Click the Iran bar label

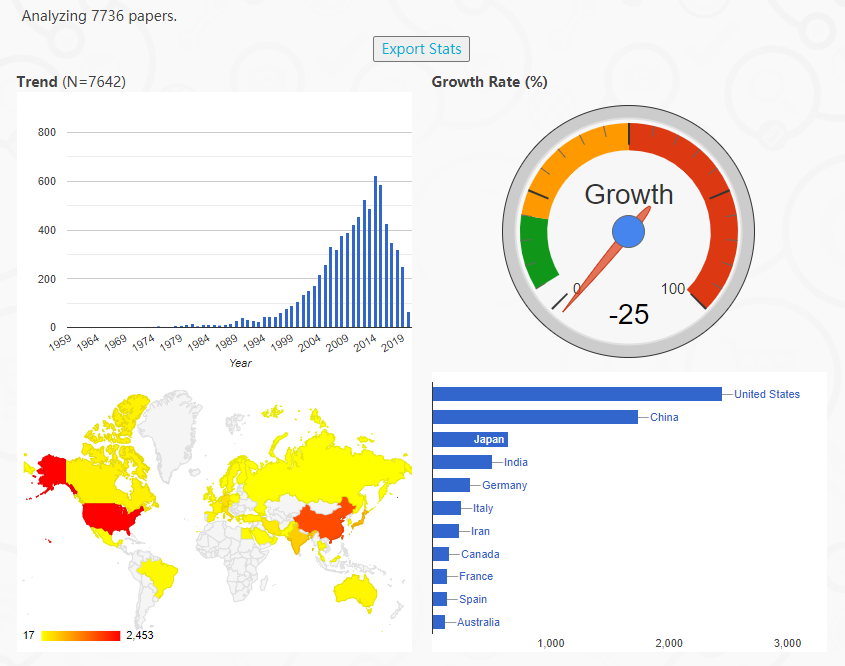click(480, 531)
